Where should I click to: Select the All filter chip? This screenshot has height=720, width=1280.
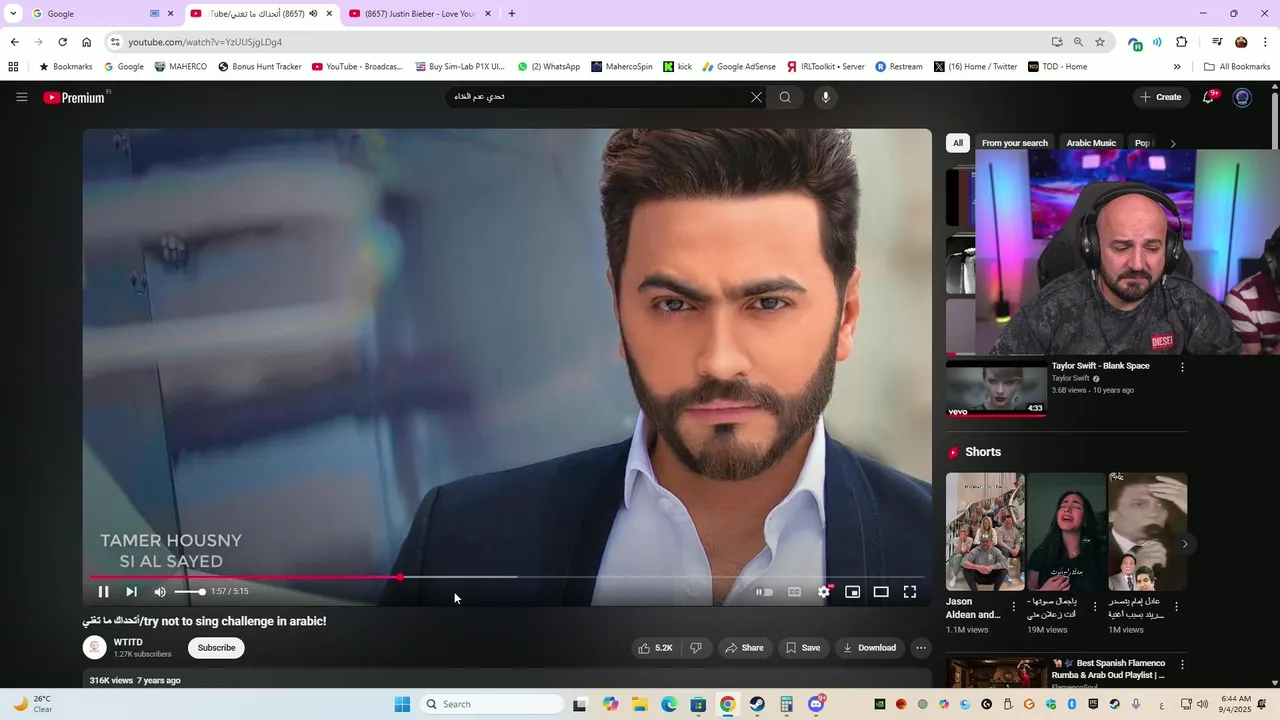coord(958,143)
